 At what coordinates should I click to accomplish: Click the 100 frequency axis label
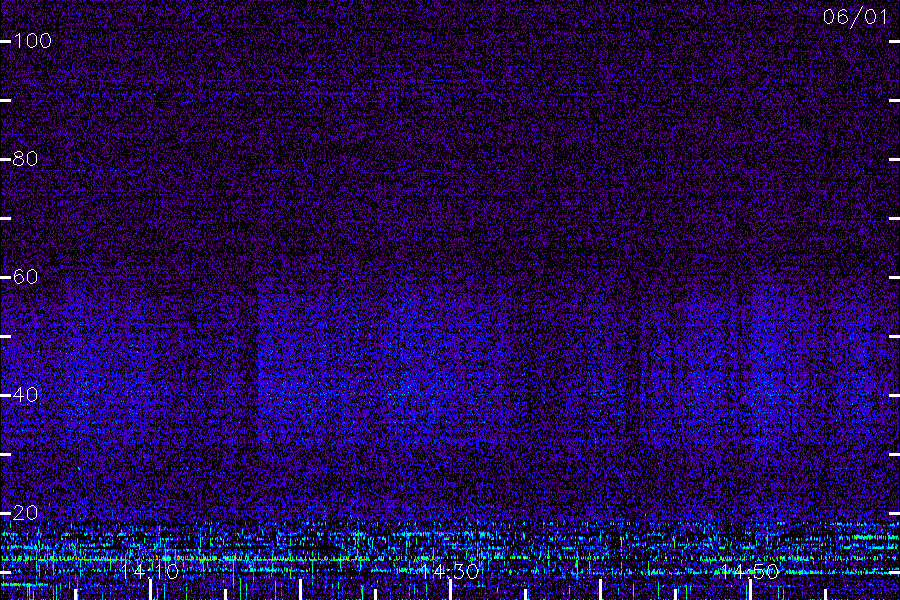[32, 41]
